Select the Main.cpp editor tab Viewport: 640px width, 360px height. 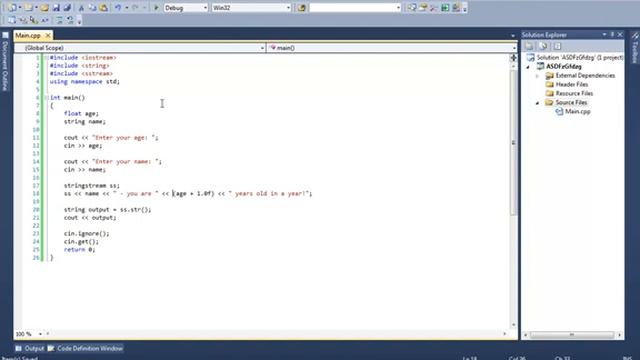pyautogui.click(x=28, y=36)
